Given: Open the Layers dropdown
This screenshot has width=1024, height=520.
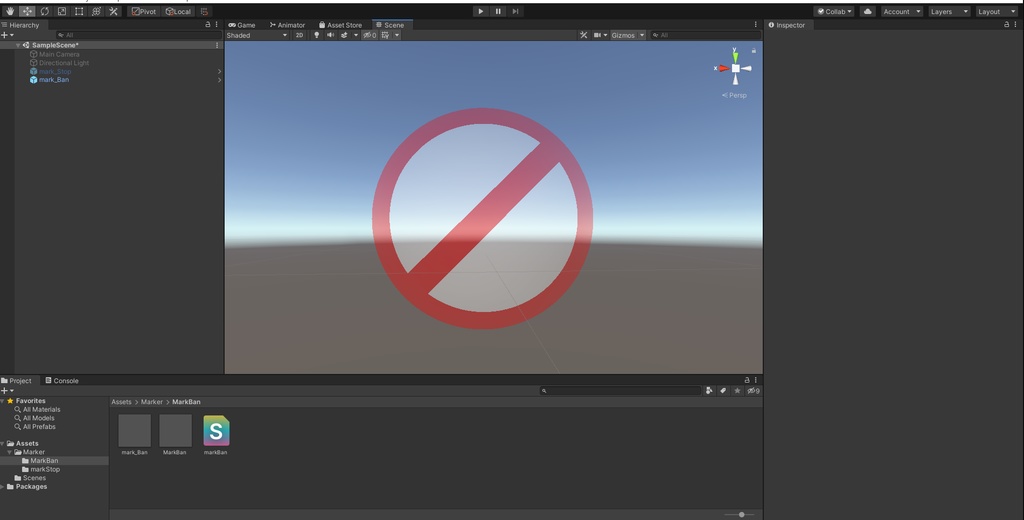Looking at the screenshot, I should (949, 11).
